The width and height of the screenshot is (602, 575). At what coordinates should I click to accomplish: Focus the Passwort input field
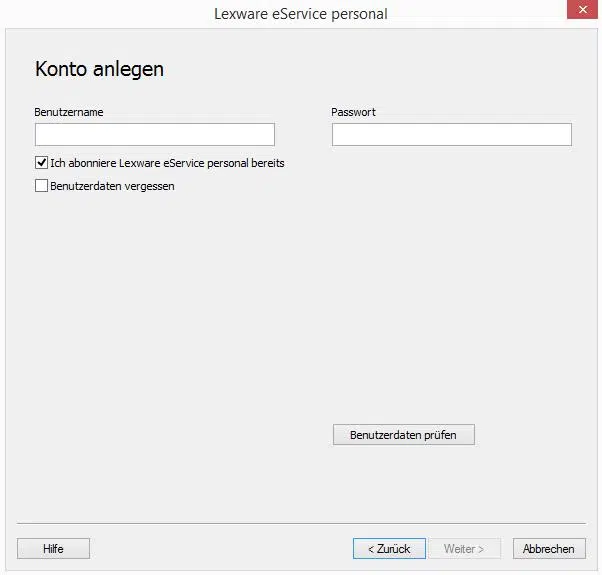pyautogui.click(x=452, y=134)
